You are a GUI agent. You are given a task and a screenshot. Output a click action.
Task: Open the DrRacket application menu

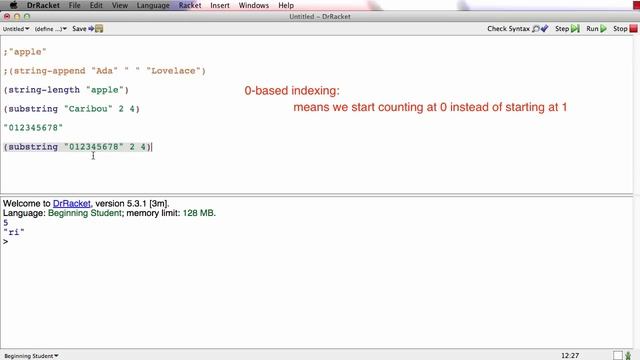[43, 5]
